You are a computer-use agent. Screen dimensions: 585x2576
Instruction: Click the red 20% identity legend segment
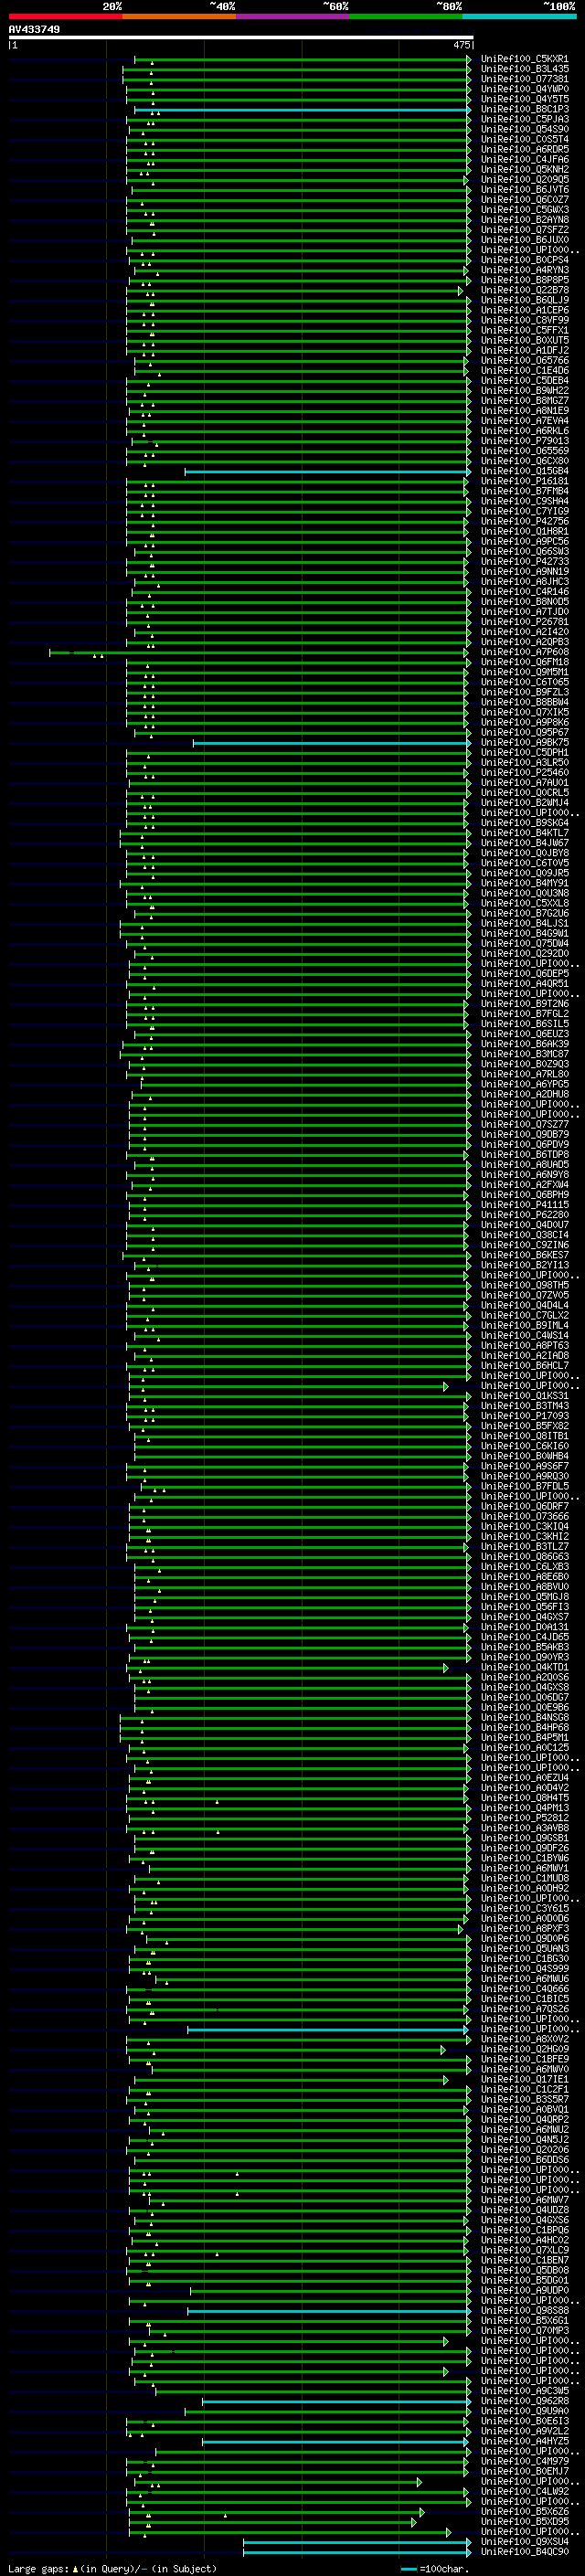click(66, 16)
